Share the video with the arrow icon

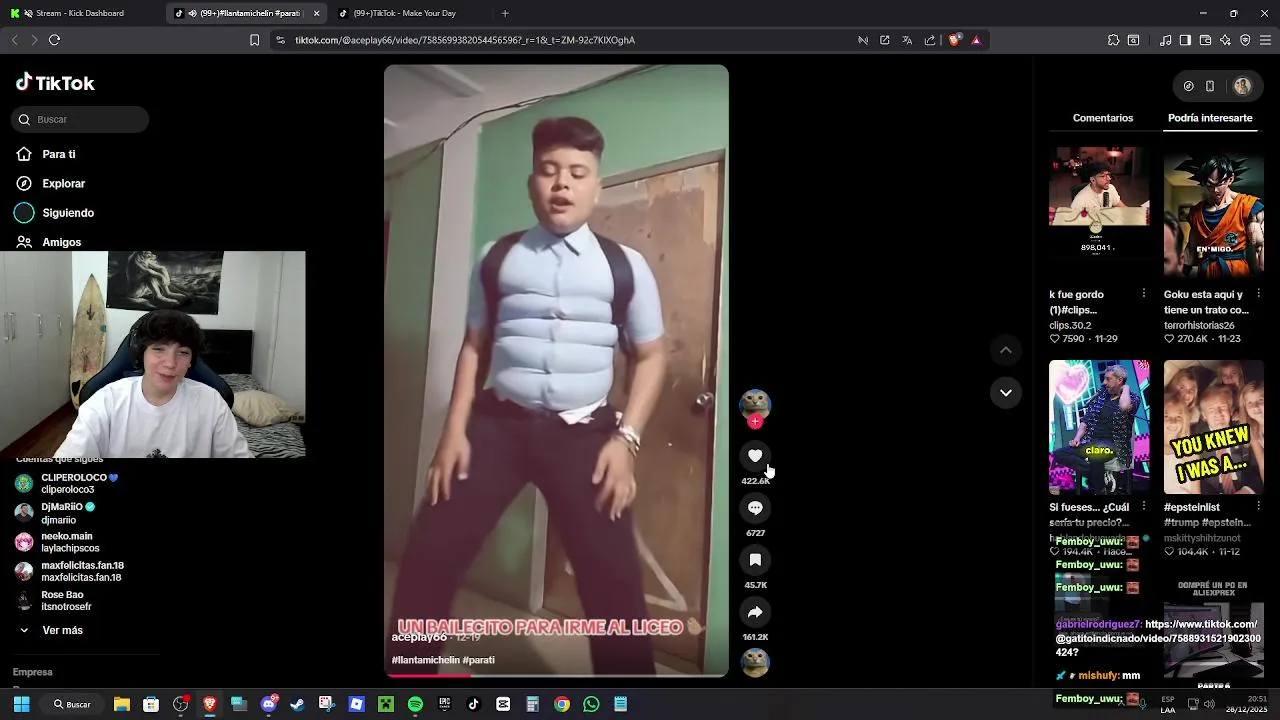click(x=755, y=612)
